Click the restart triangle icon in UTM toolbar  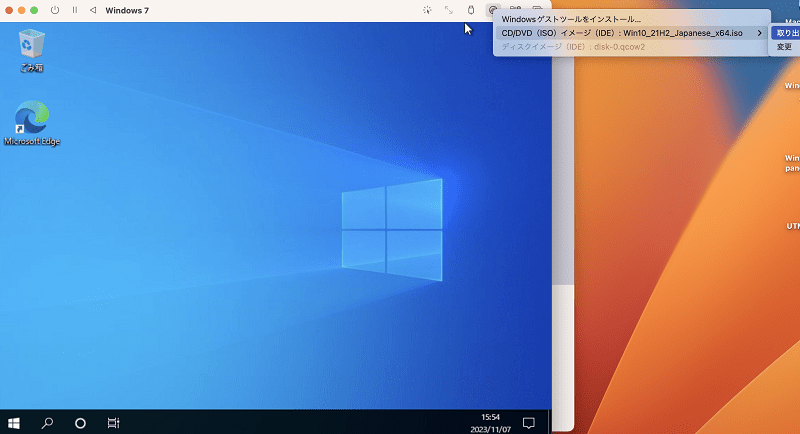(93, 10)
